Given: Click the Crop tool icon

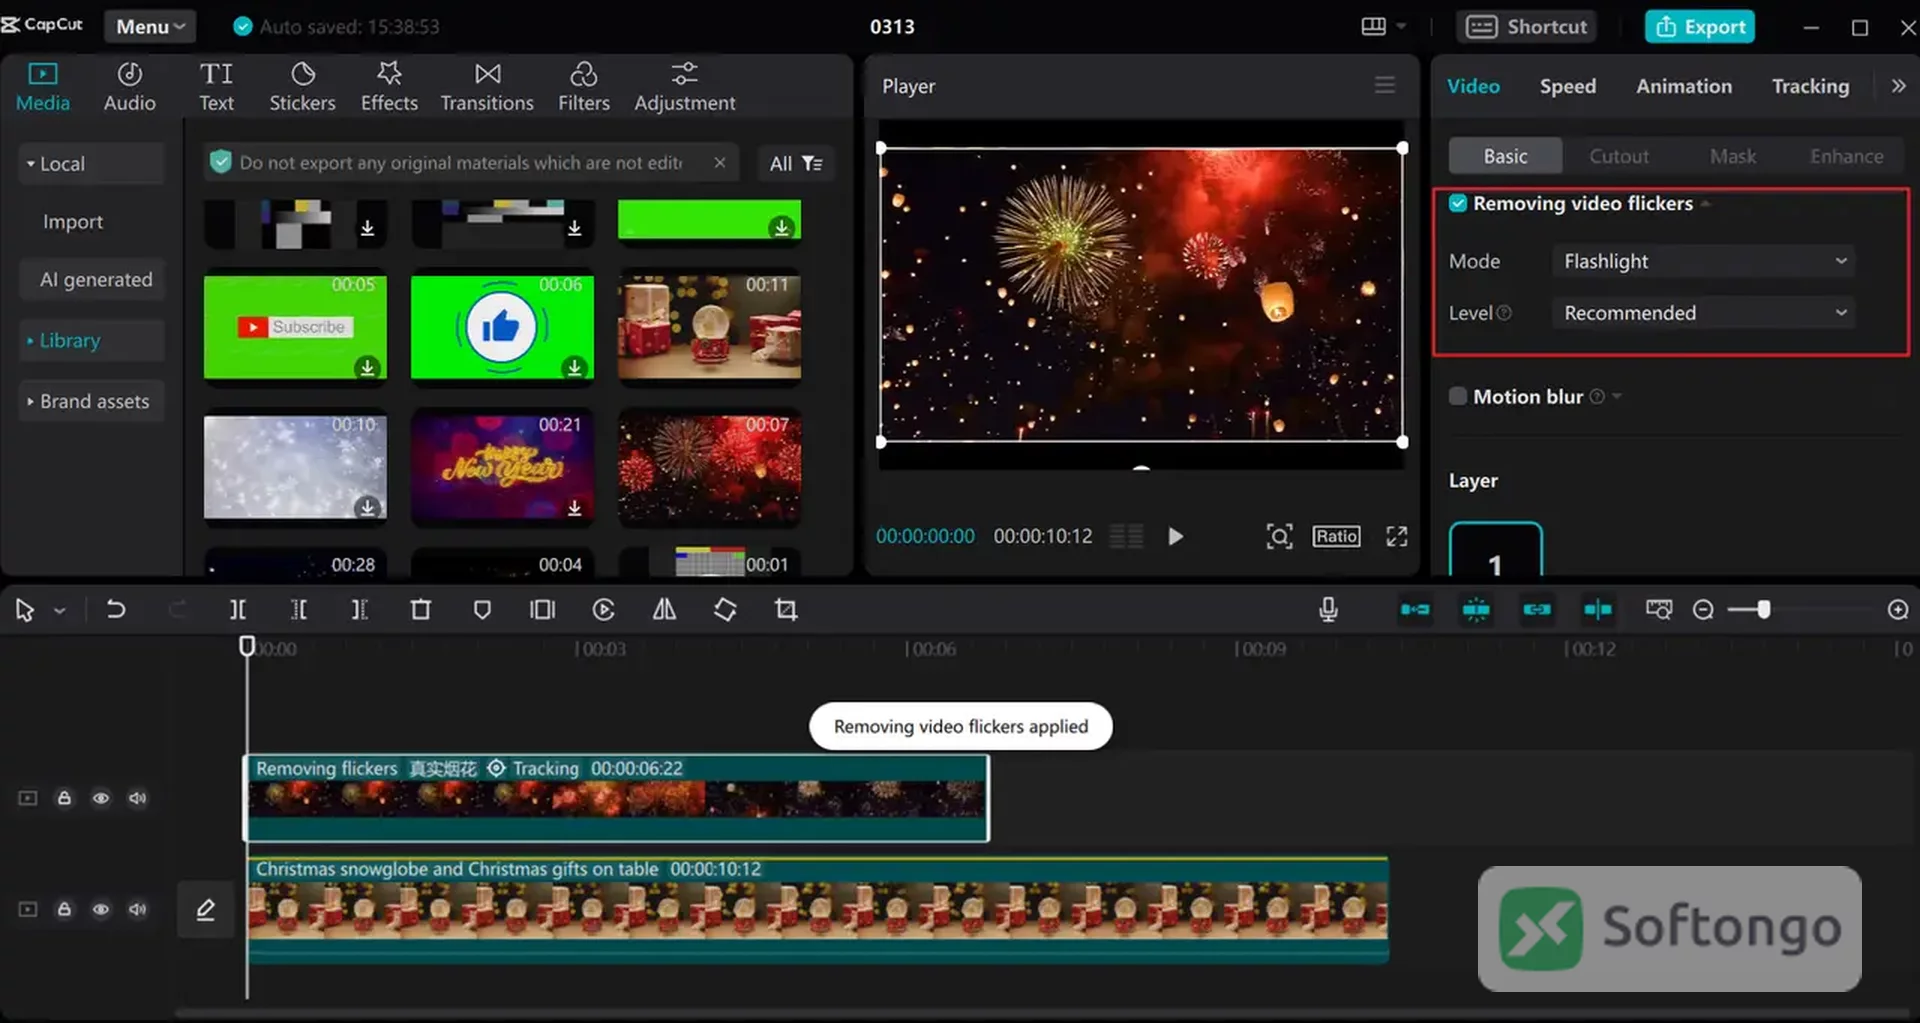Looking at the screenshot, I should point(786,609).
